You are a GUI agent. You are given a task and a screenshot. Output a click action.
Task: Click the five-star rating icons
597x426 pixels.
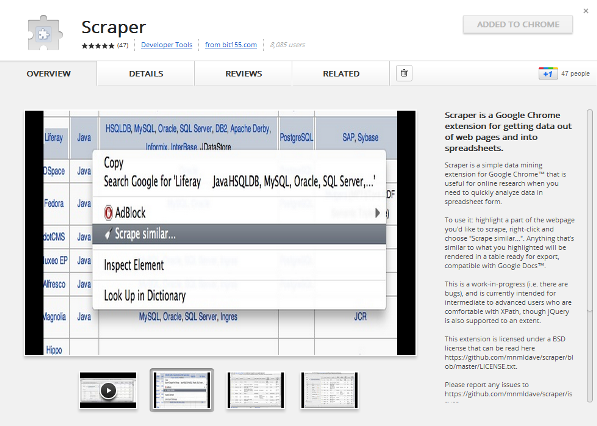click(98, 46)
